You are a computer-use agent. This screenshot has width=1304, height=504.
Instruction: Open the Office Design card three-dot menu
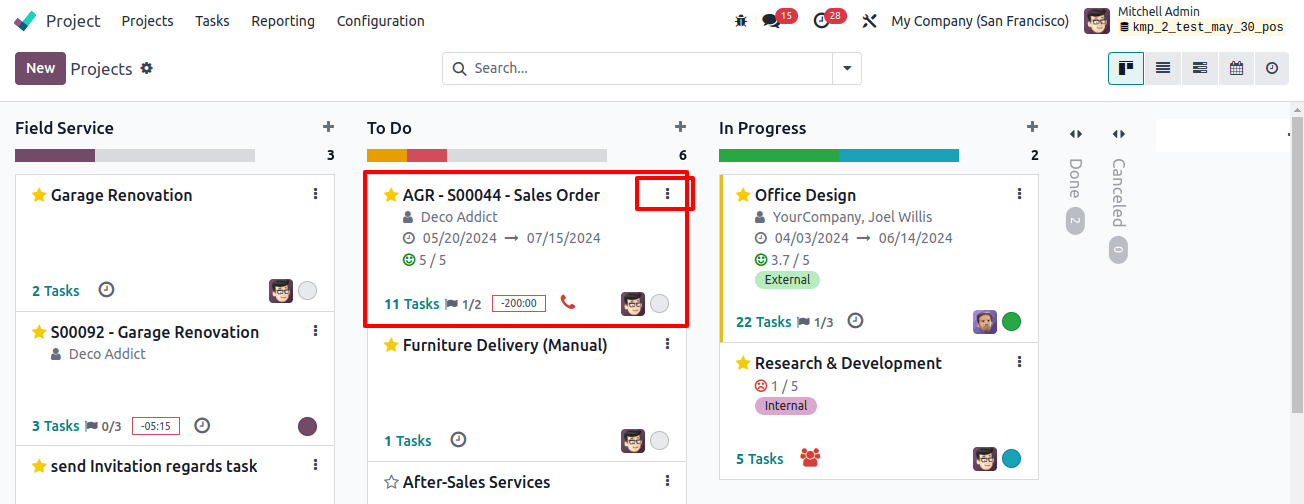(1020, 194)
